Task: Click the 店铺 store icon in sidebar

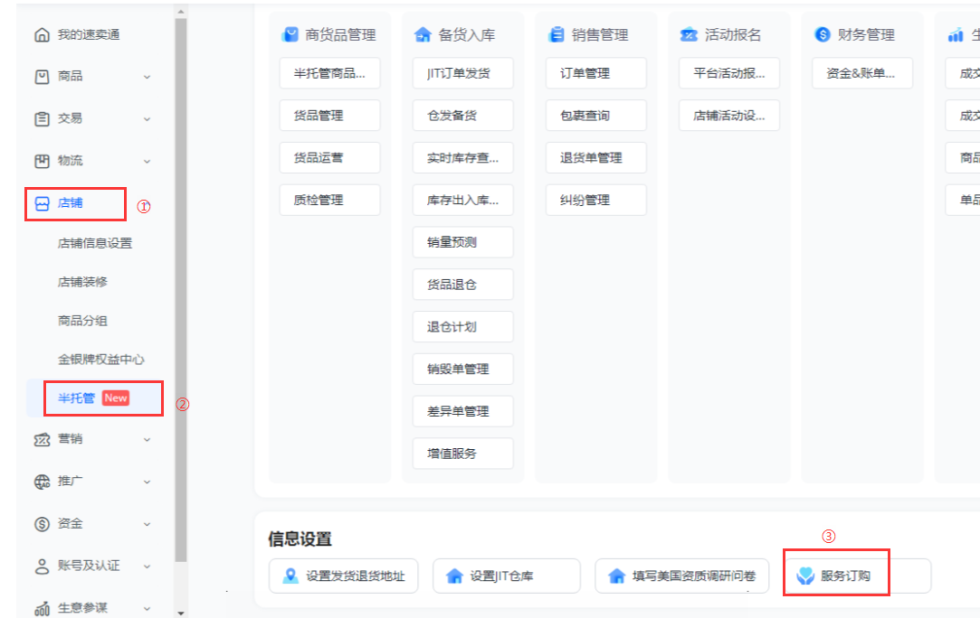Action: coord(42,204)
